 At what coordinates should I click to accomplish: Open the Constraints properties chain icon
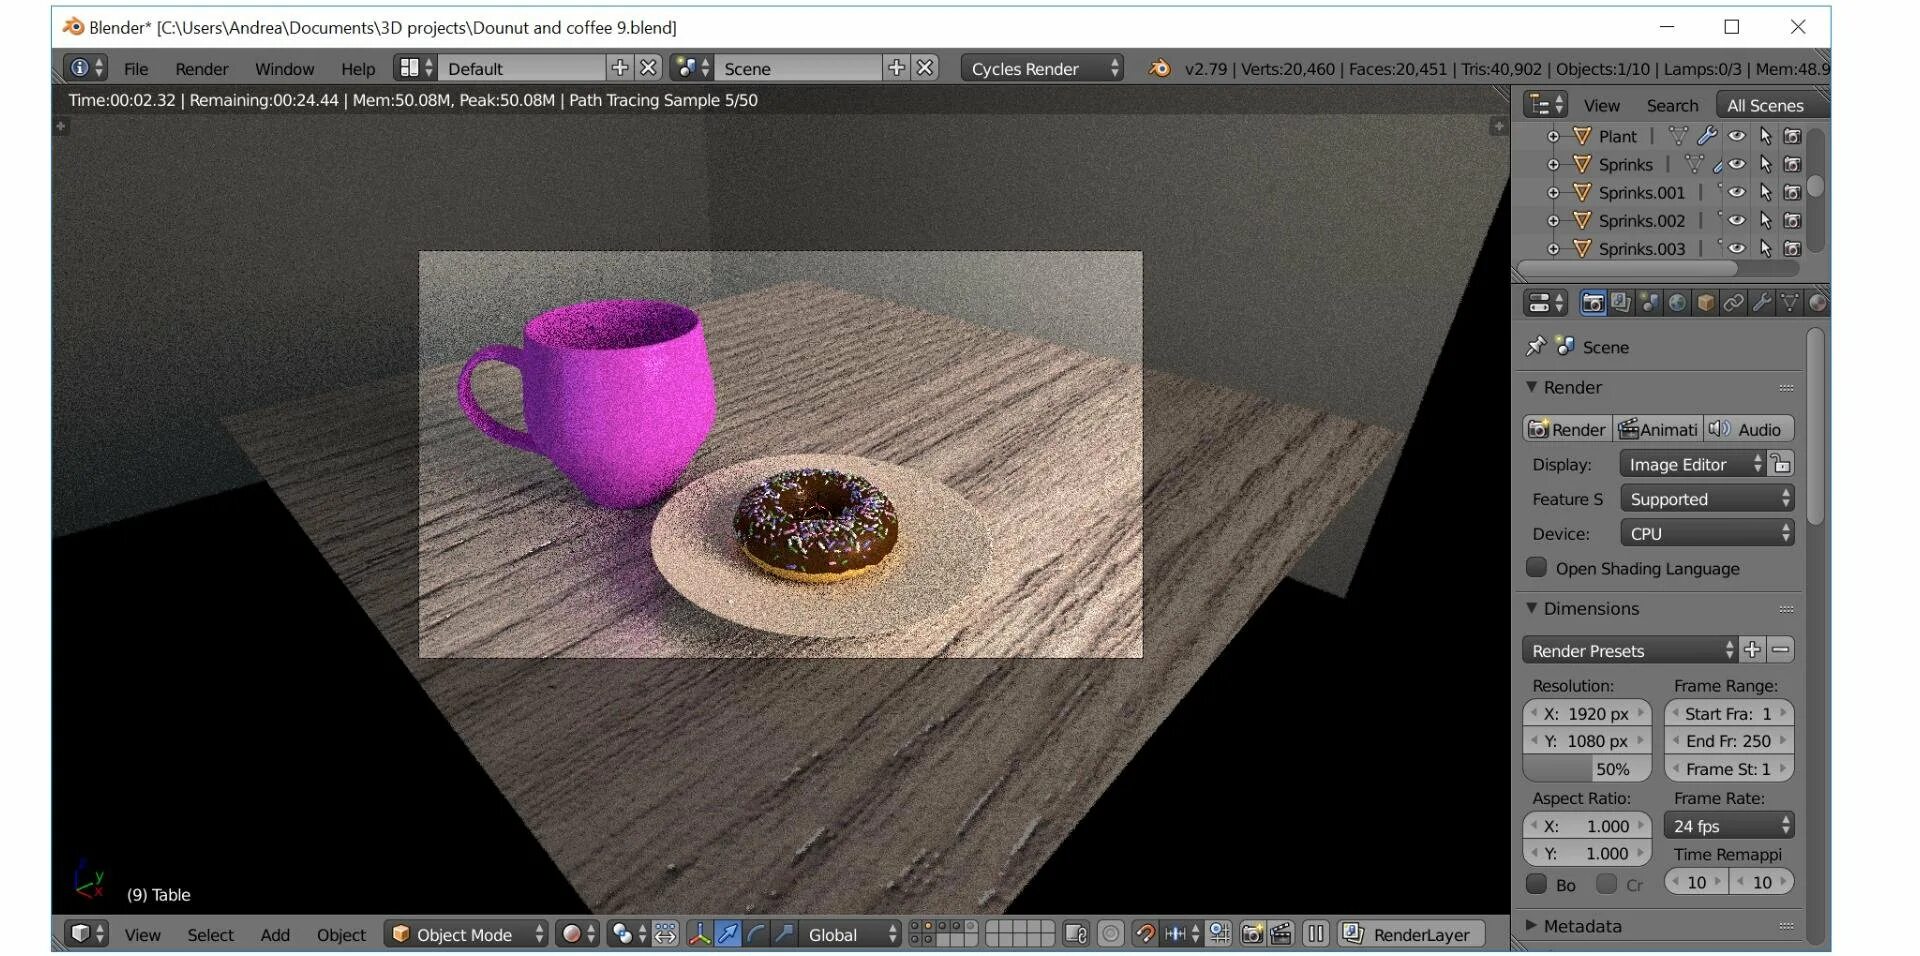click(x=1733, y=303)
